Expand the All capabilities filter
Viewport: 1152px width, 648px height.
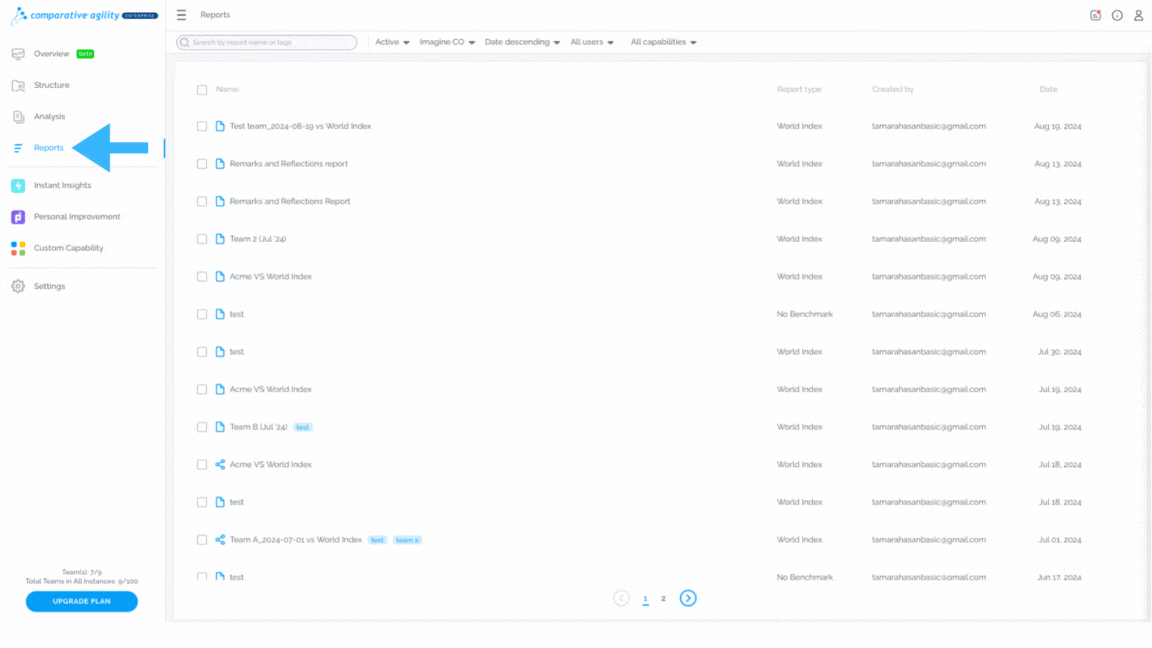(x=663, y=42)
